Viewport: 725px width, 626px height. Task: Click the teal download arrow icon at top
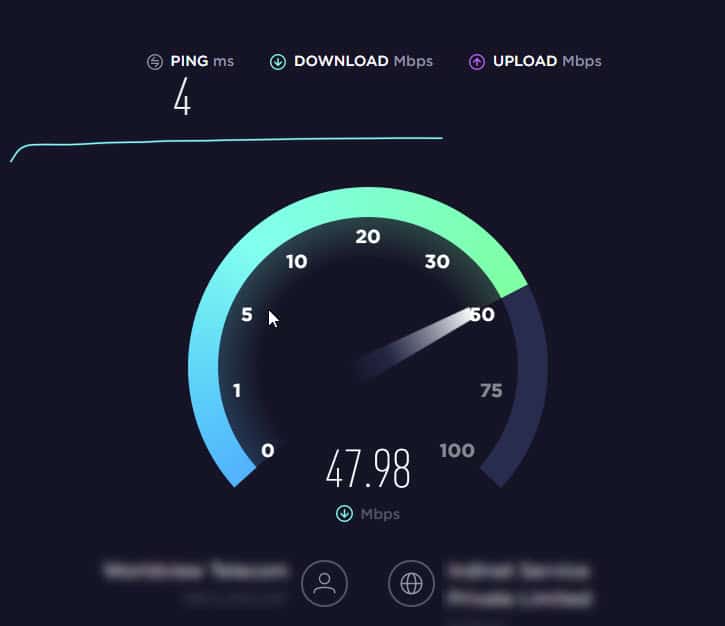[x=278, y=61]
